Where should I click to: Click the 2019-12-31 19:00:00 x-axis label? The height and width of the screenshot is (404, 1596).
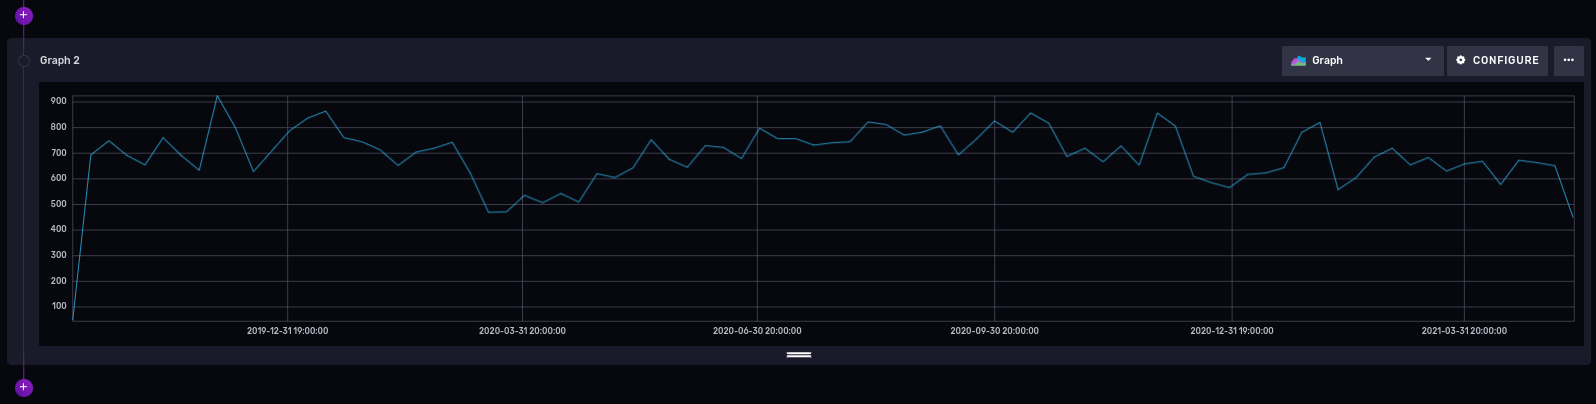287,331
